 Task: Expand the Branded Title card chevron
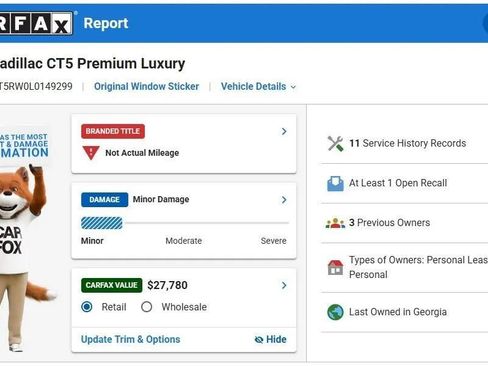[284, 131]
